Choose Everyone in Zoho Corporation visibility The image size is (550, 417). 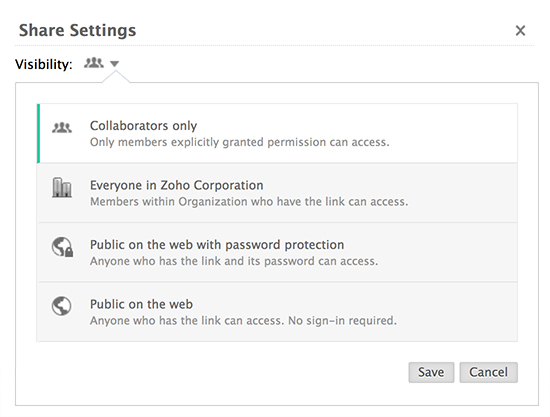click(277, 193)
